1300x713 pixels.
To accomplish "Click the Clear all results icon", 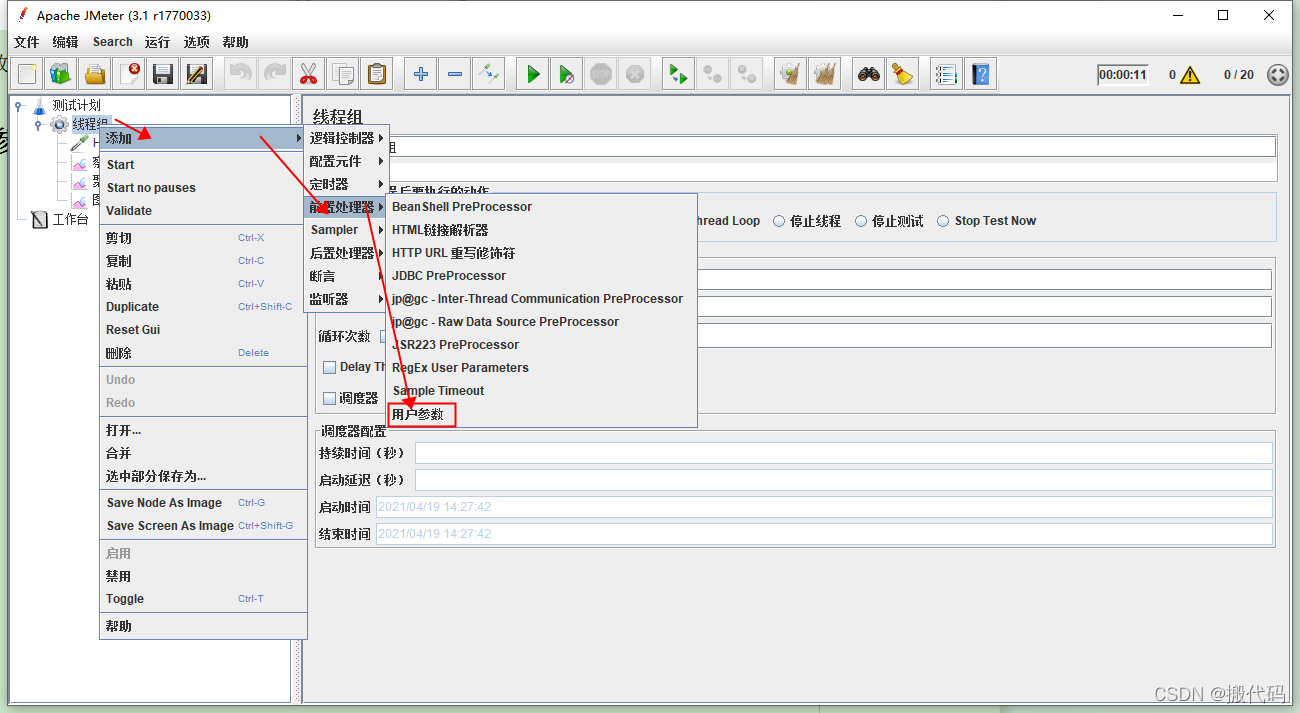I will tap(825, 74).
